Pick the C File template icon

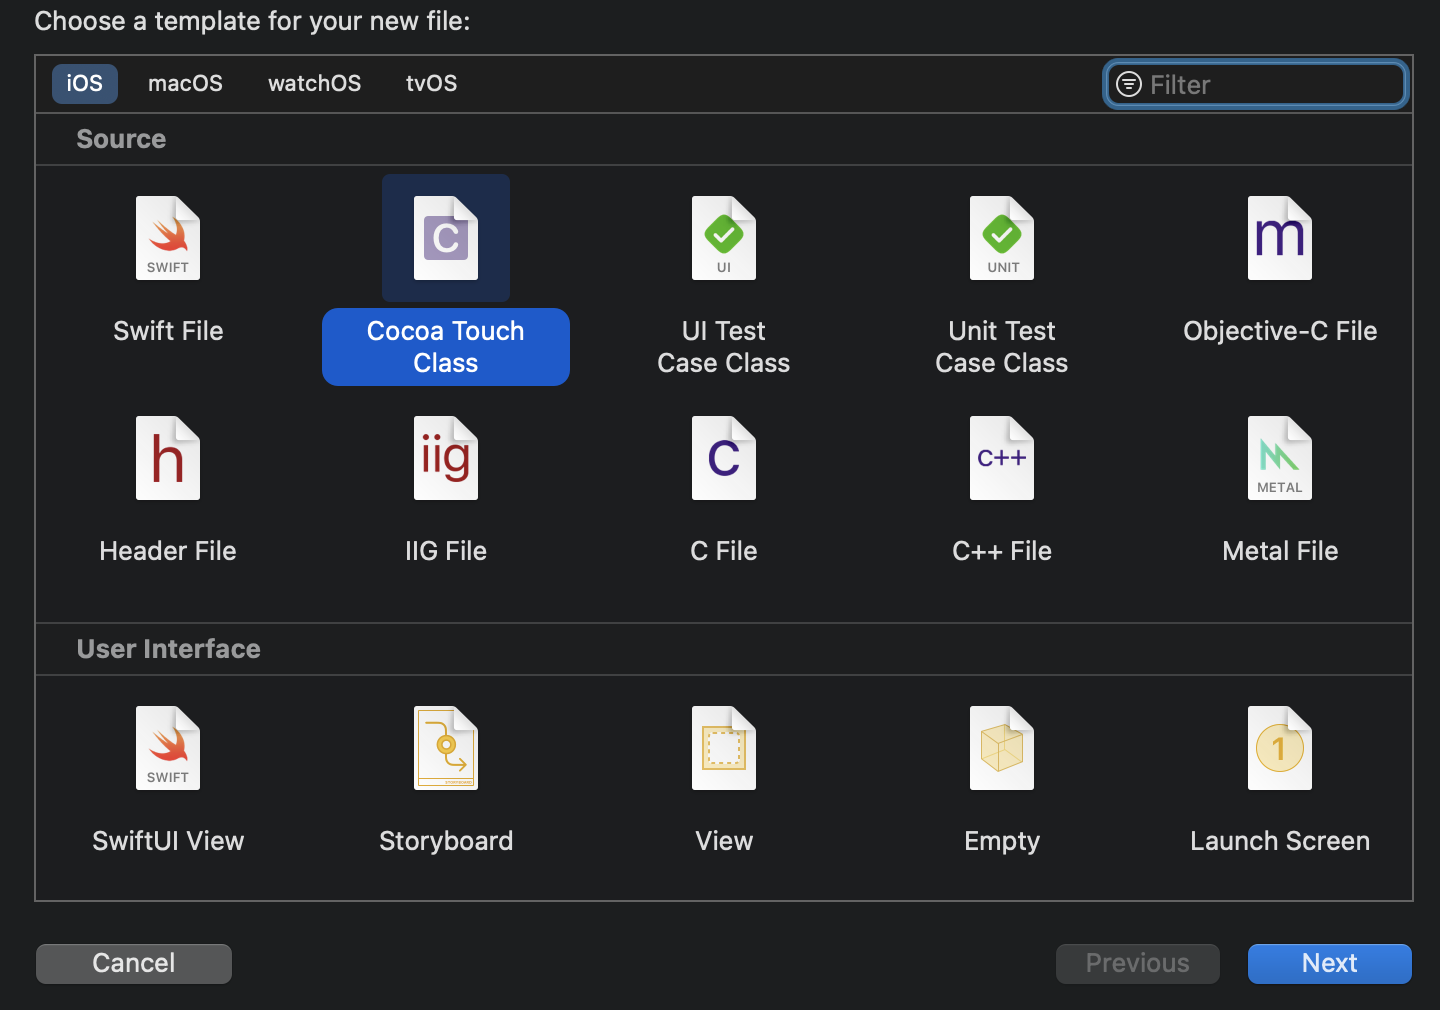(x=724, y=458)
